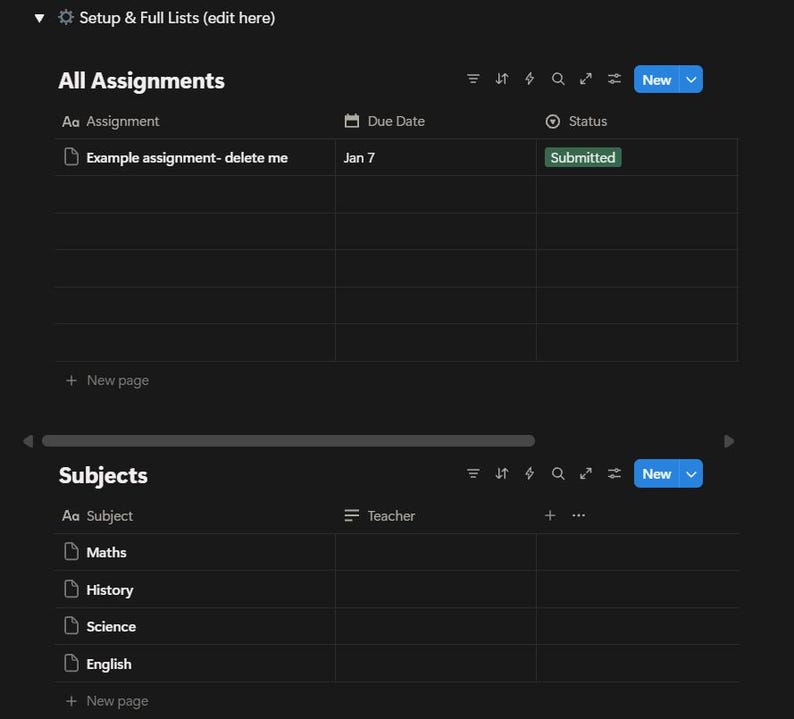Click Teacher cell for English row
The image size is (794, 719).
coord(435,664)
